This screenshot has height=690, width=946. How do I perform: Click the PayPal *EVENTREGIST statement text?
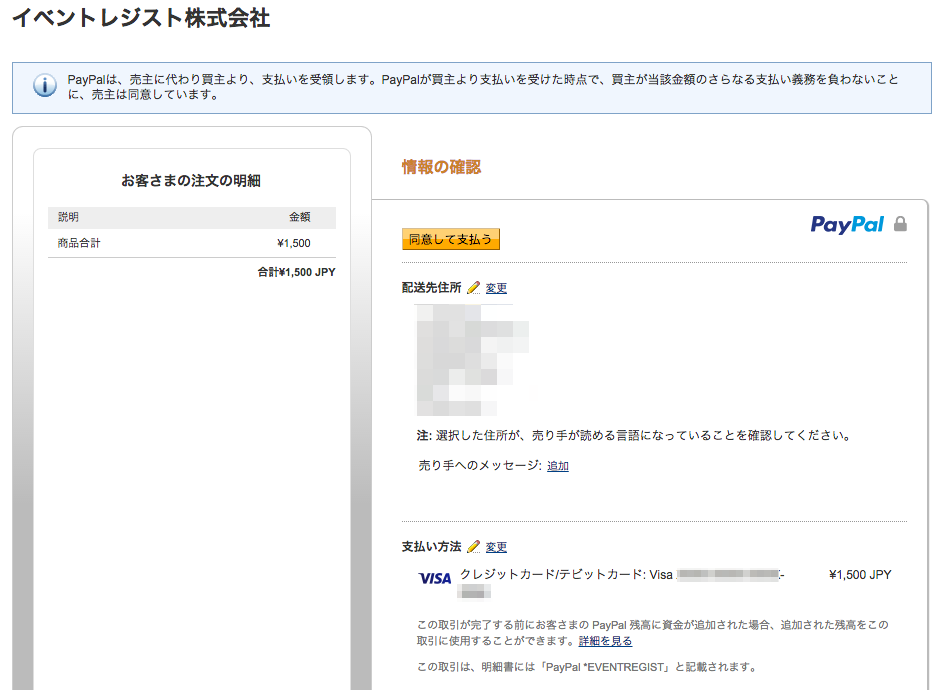click(x=586, y=667)
